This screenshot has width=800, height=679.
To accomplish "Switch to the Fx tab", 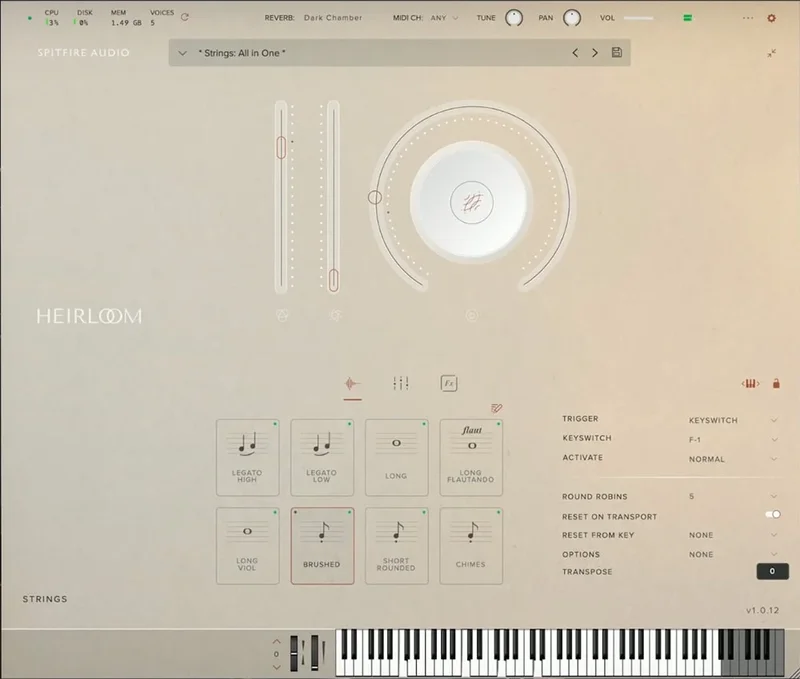I will tap(449, 384).
